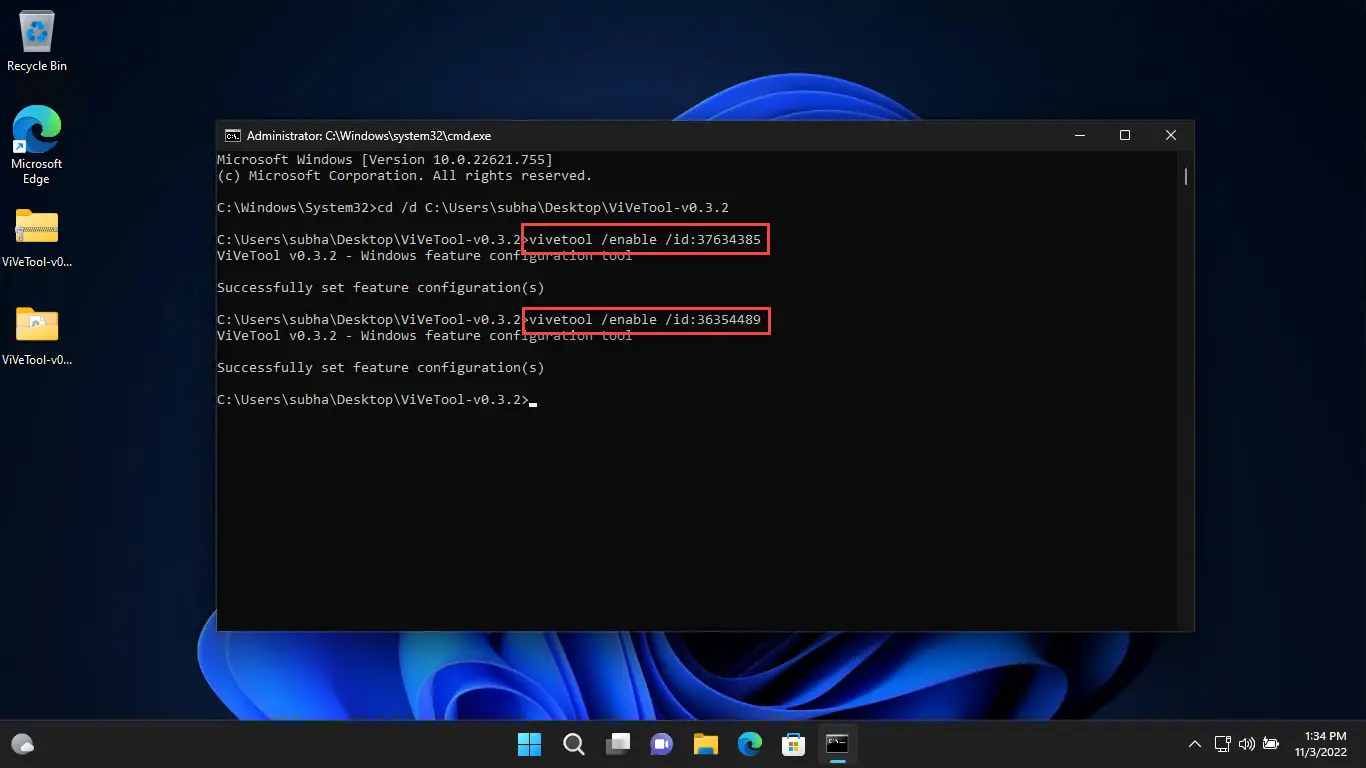This screenshot has width=1366, height=768.
Task: Click the network icon in system tray
Action: [1222, 744]
